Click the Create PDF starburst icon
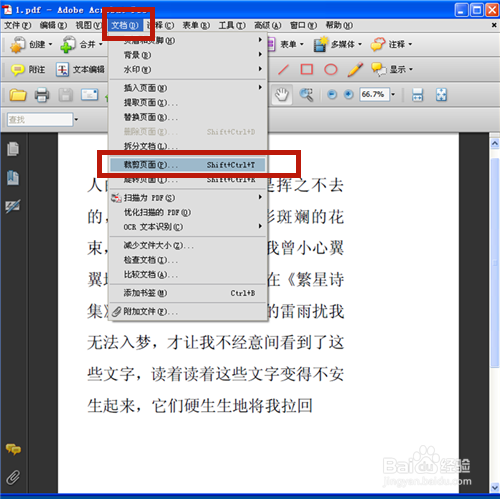Viewport: 500px width, 499px height. coord(17,44)
